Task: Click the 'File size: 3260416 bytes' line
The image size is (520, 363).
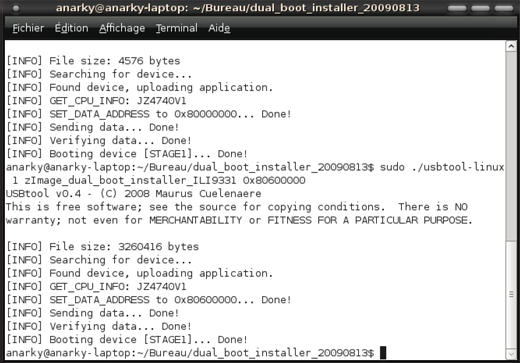Action: [x=103, y=247]
